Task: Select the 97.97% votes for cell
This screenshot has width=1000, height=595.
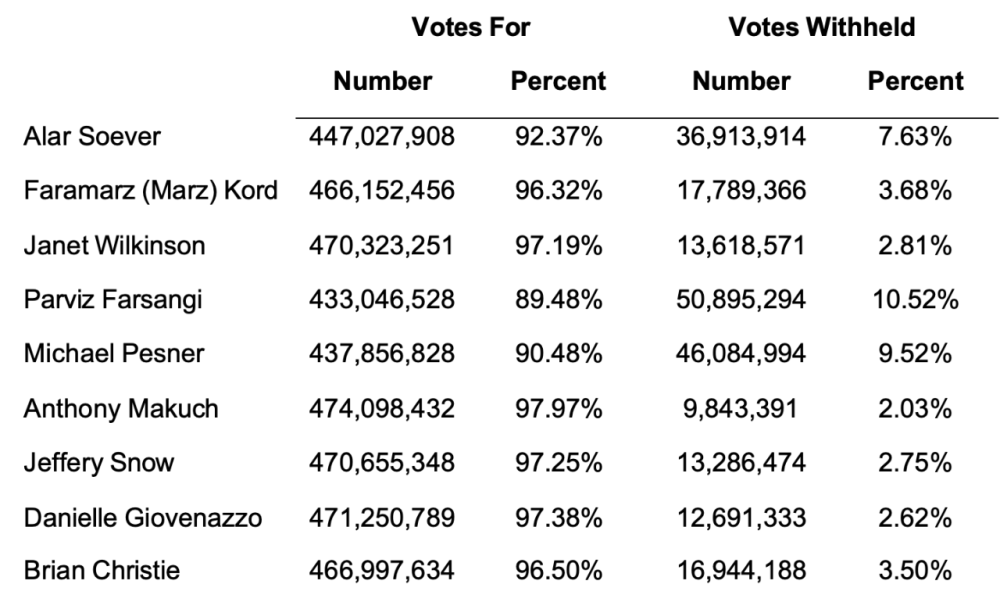Action: pos(559,409)
